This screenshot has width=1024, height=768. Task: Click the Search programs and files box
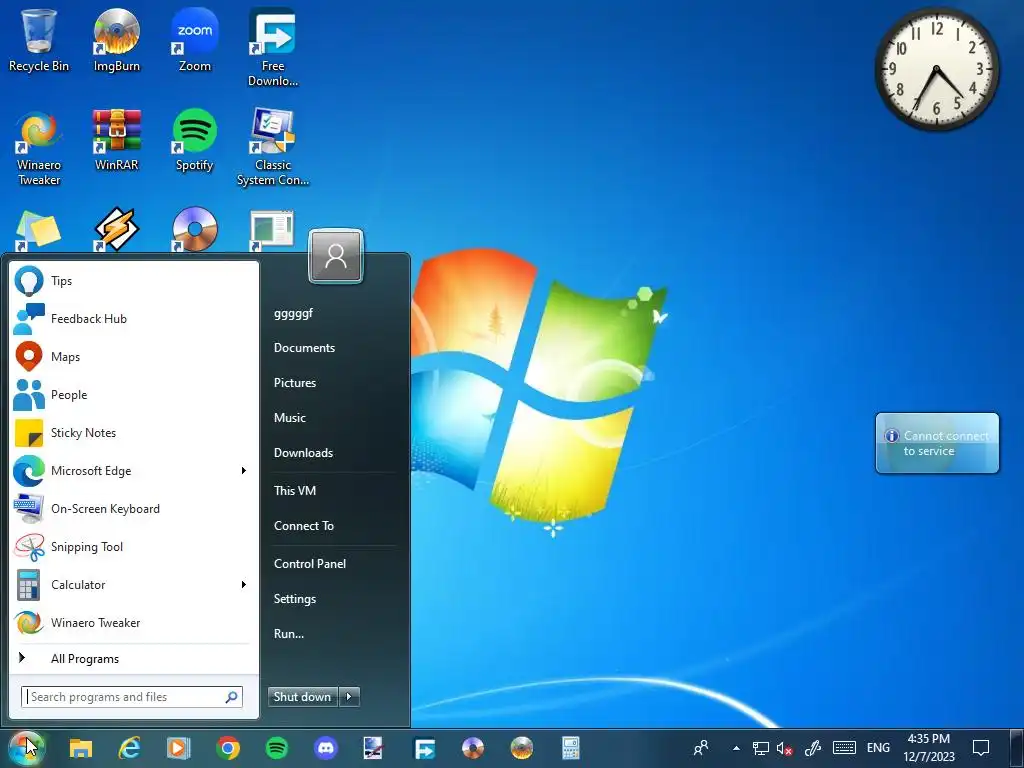click(x=131, y=697)
